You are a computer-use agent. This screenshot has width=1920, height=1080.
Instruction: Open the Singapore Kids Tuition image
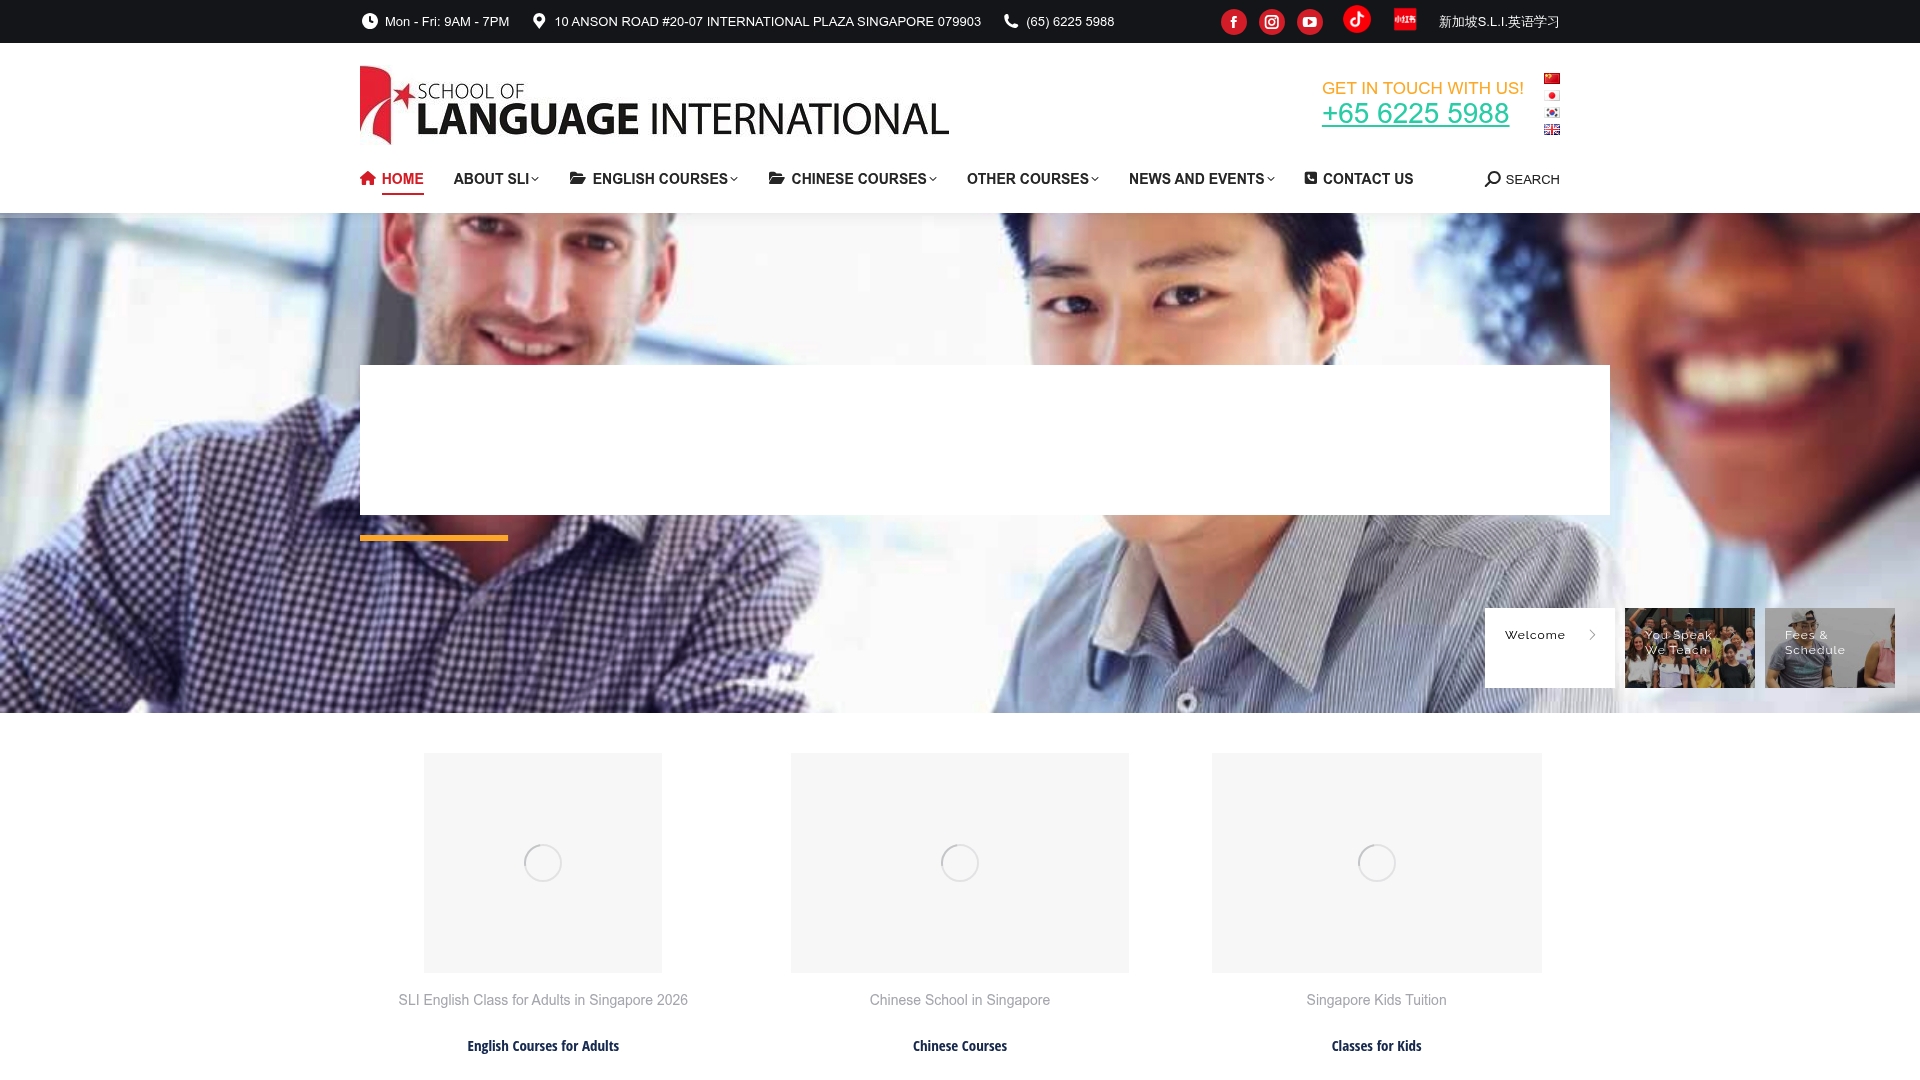(x=1376, y=863)
